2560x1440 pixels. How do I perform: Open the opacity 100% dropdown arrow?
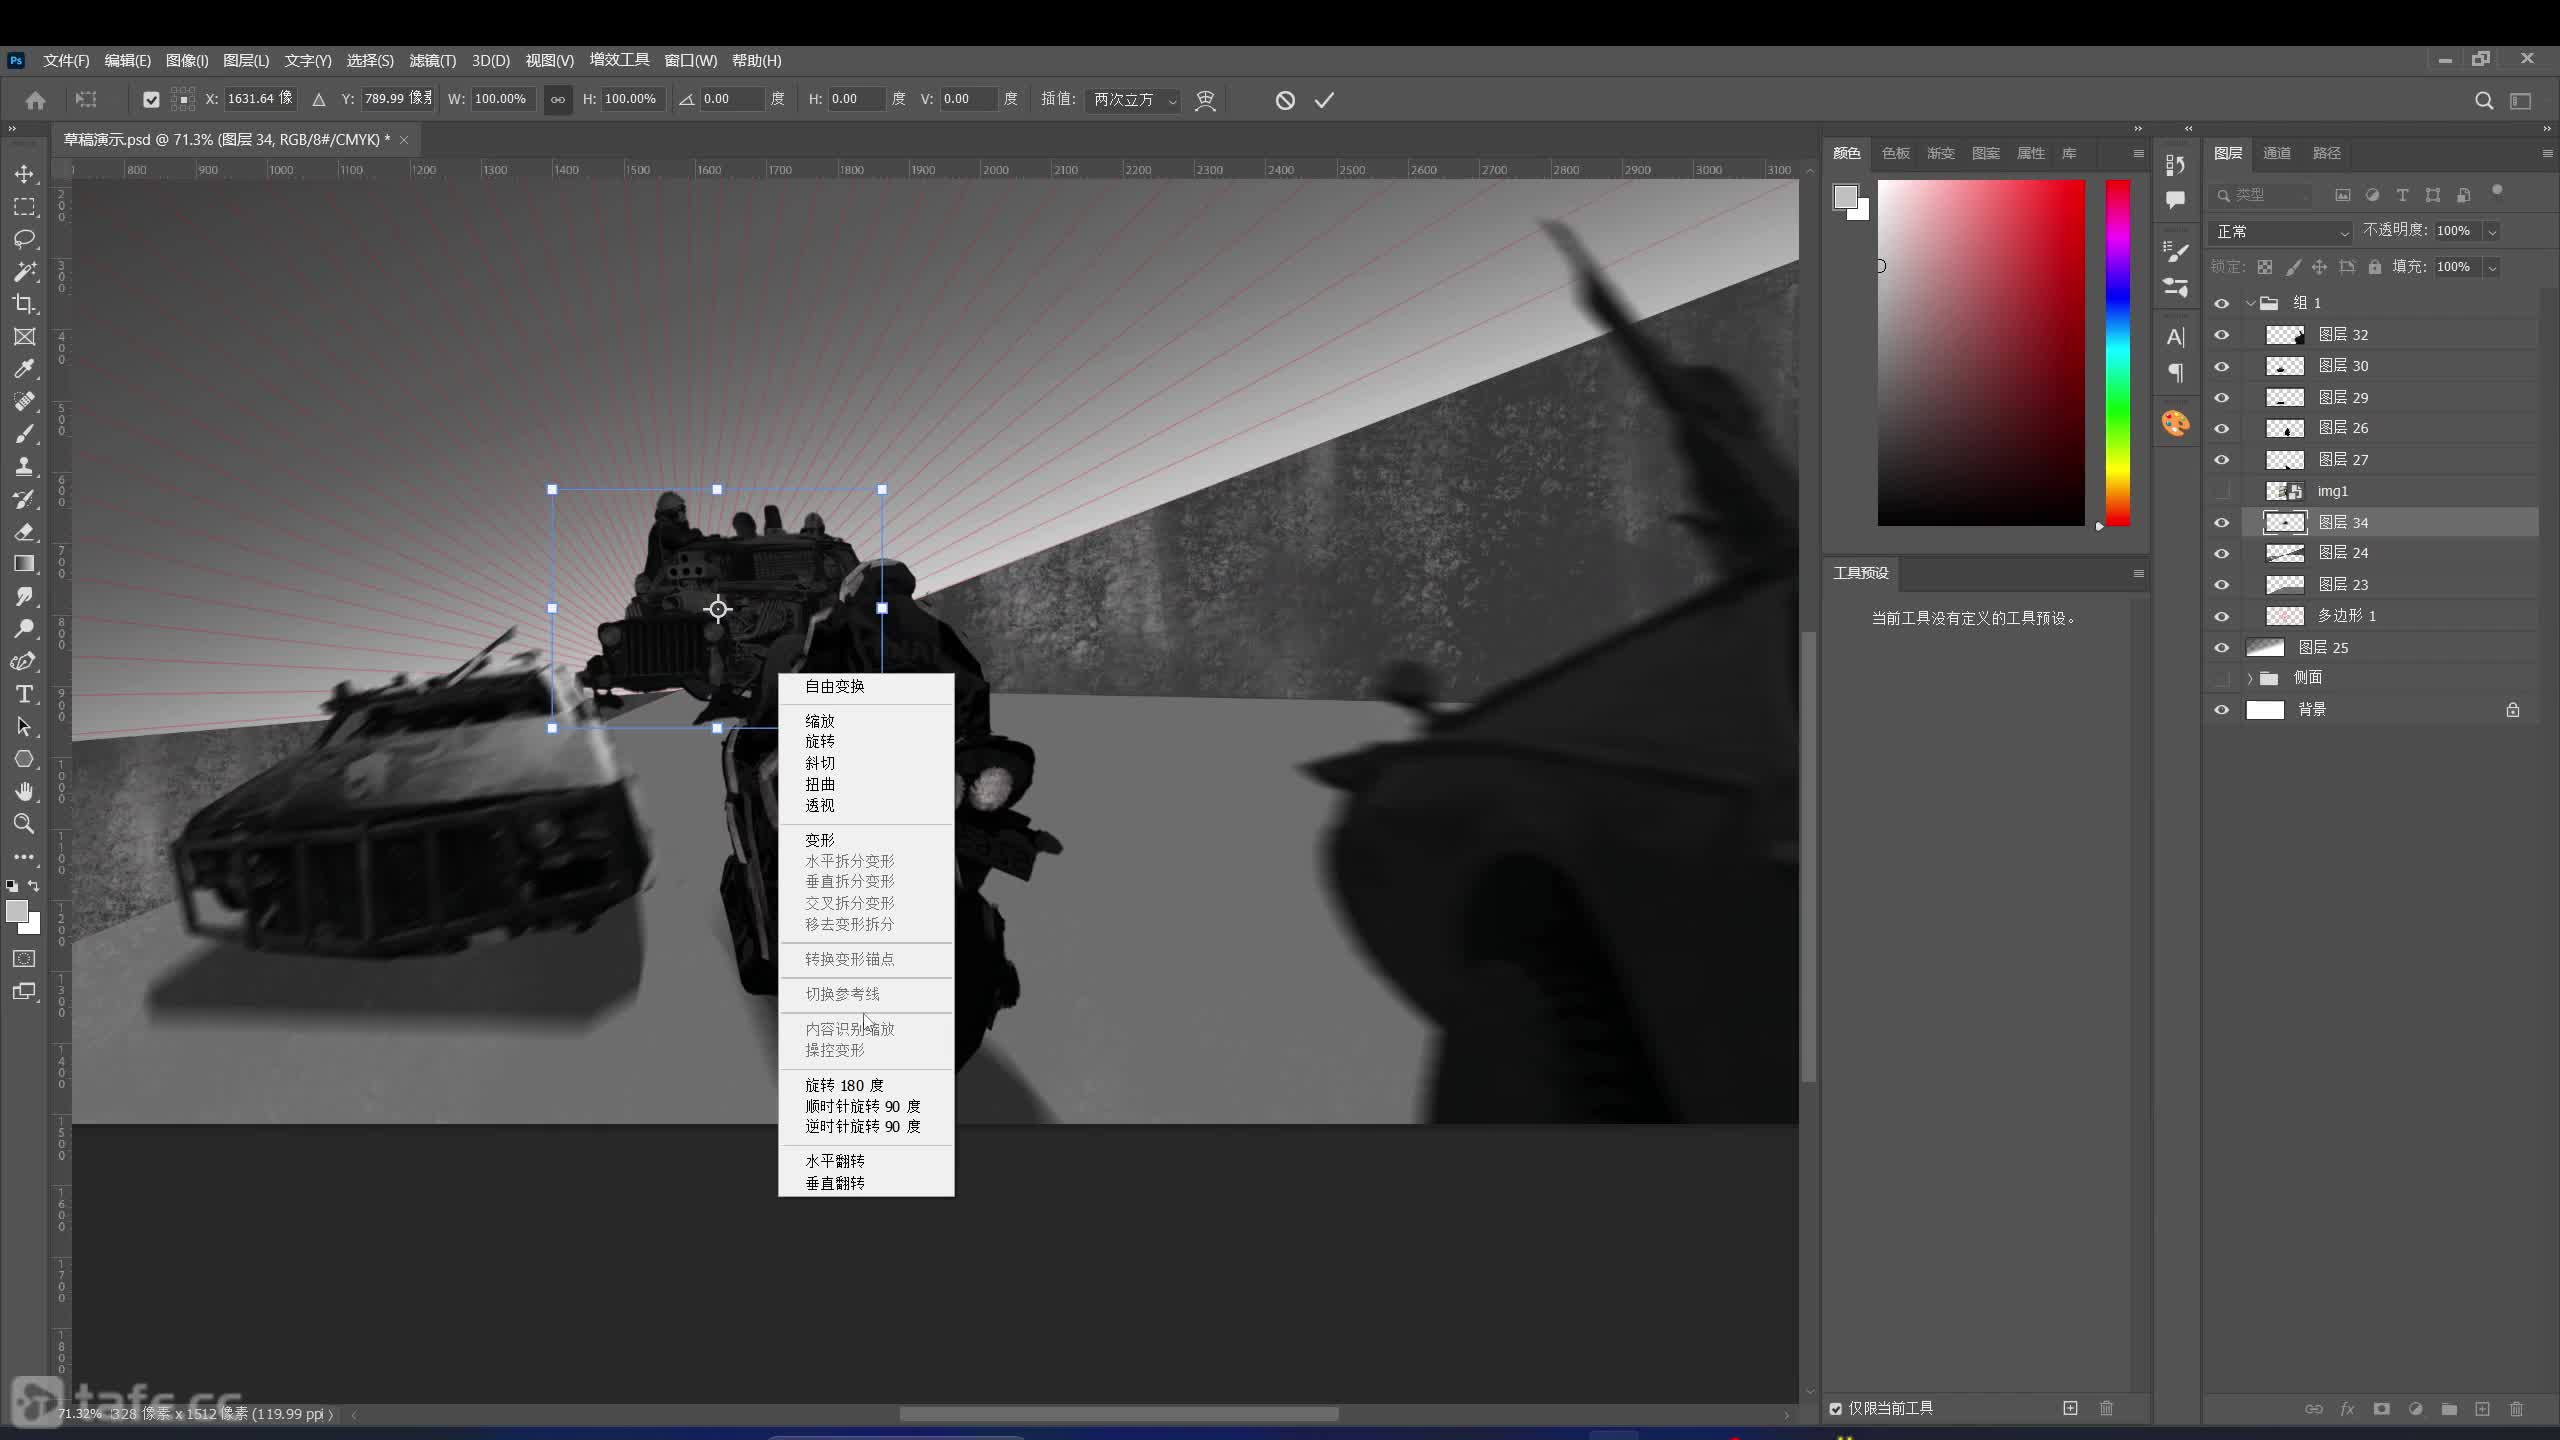pos(2492,231)
